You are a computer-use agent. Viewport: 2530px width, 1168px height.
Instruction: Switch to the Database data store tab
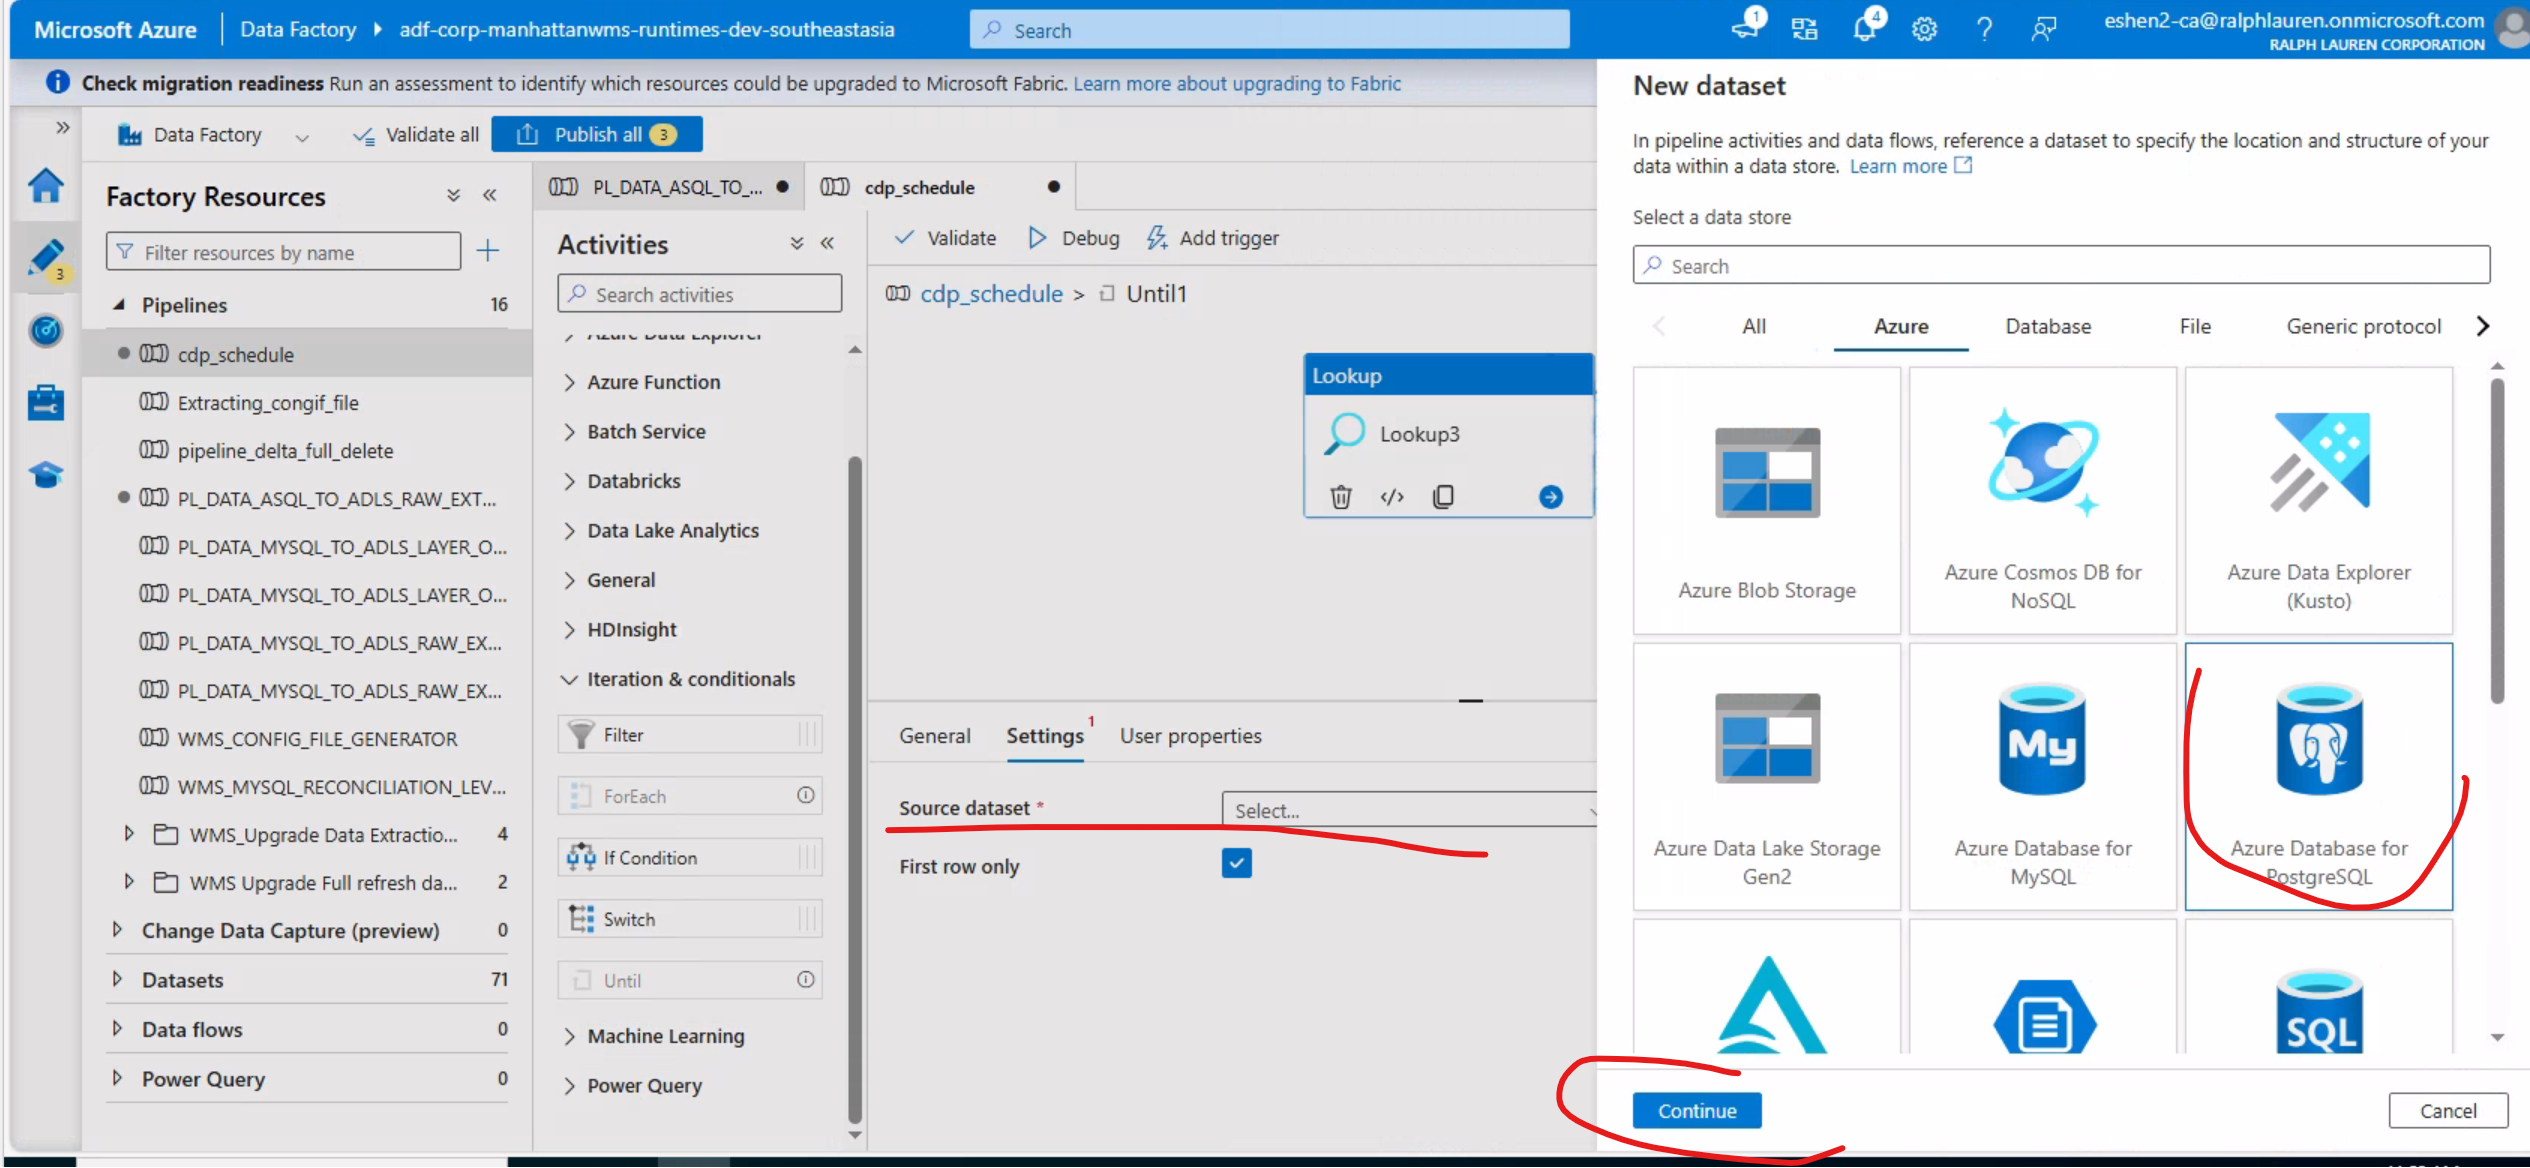click(2047, 326)
